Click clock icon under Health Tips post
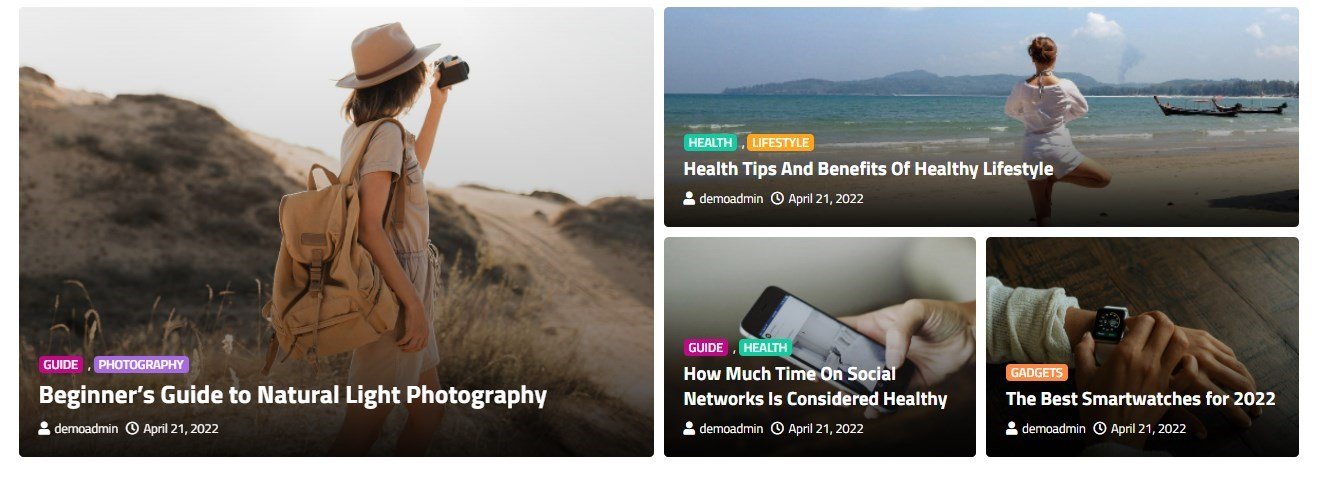Image resolution: width=1322 pixels, height=480 pixels. (x=777, y=199)
